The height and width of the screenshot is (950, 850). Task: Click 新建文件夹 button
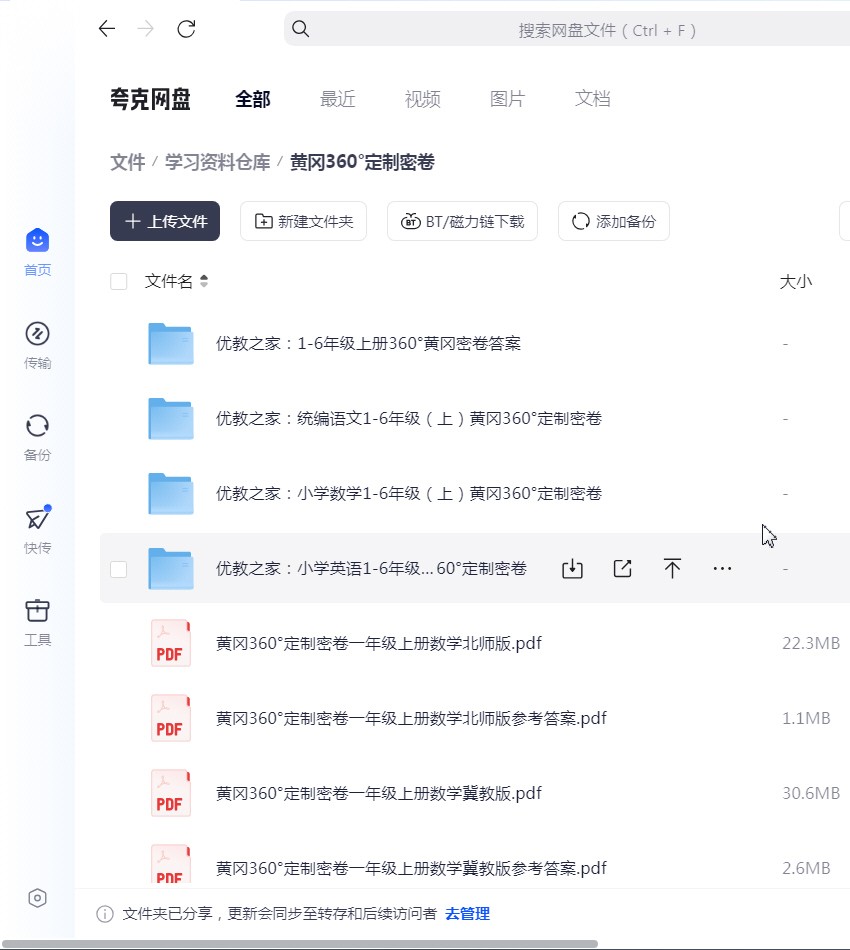point(304,221)
